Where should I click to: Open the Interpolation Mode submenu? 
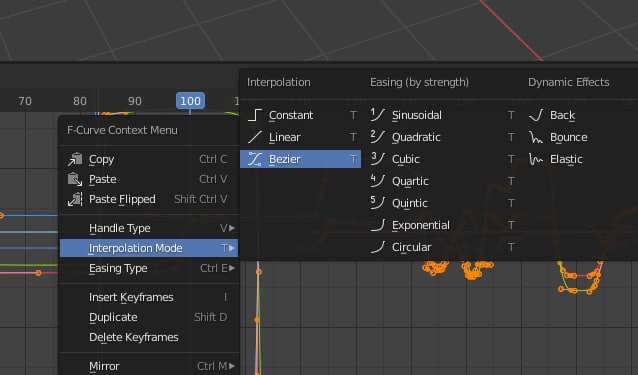(x=149, y=248)
